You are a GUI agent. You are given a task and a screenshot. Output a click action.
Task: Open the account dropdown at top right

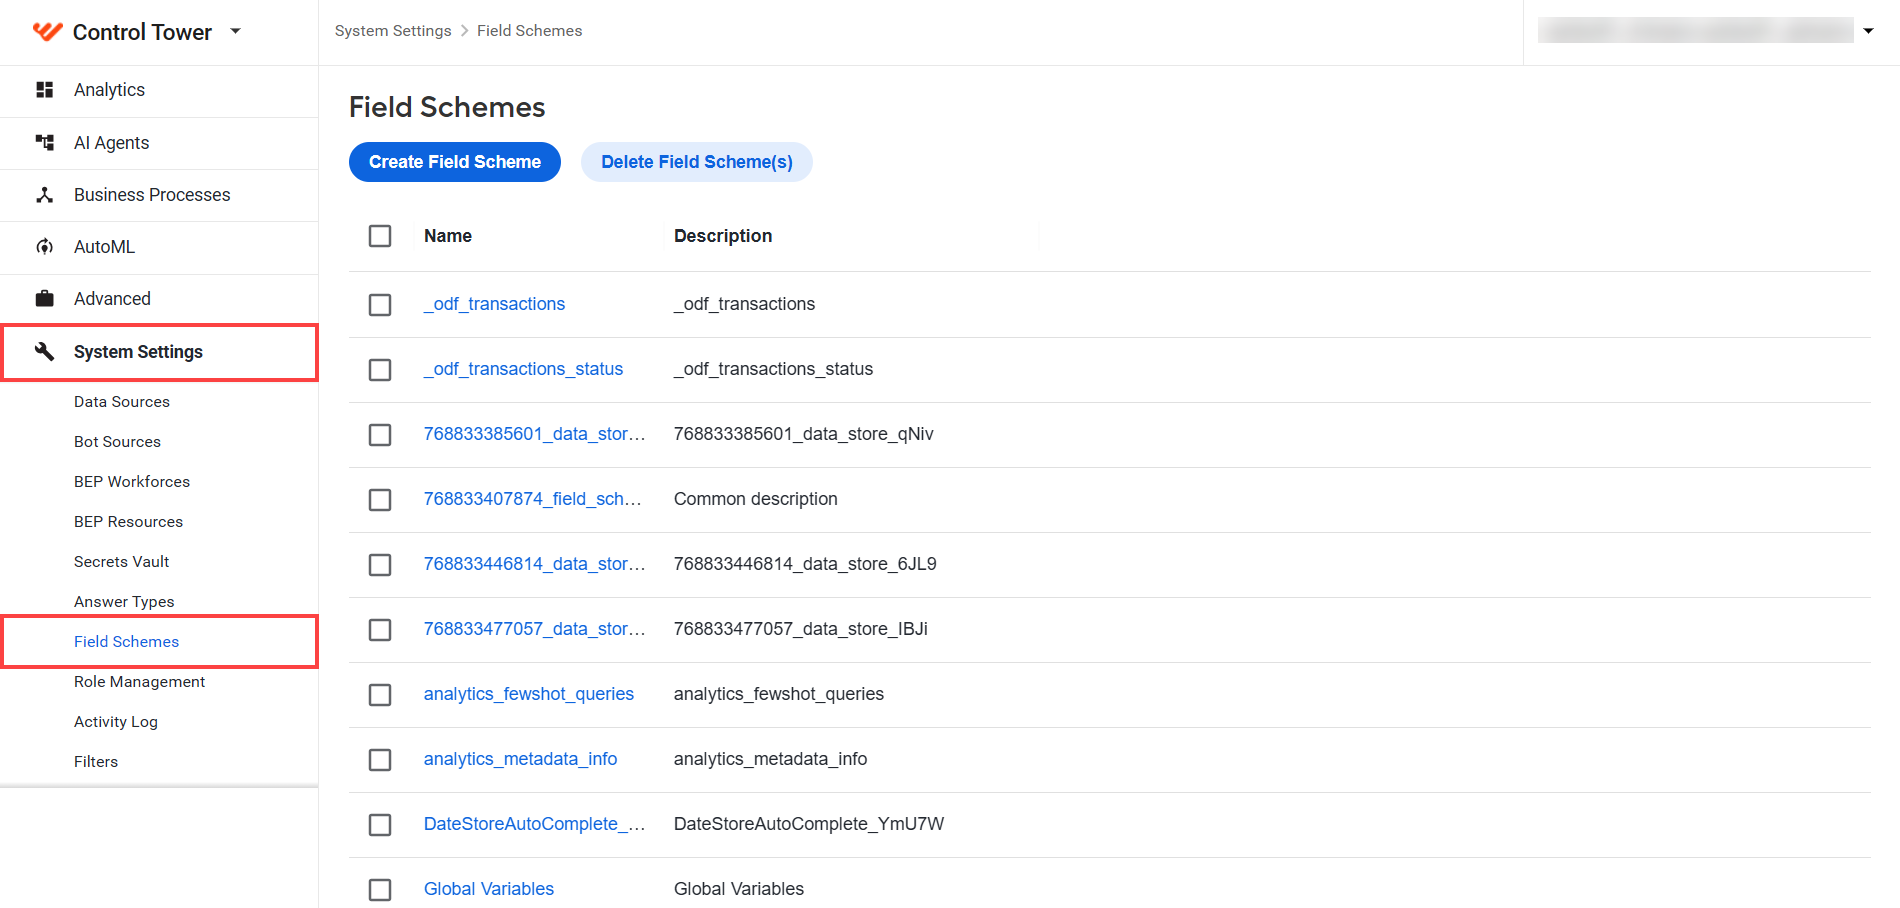1868,31
